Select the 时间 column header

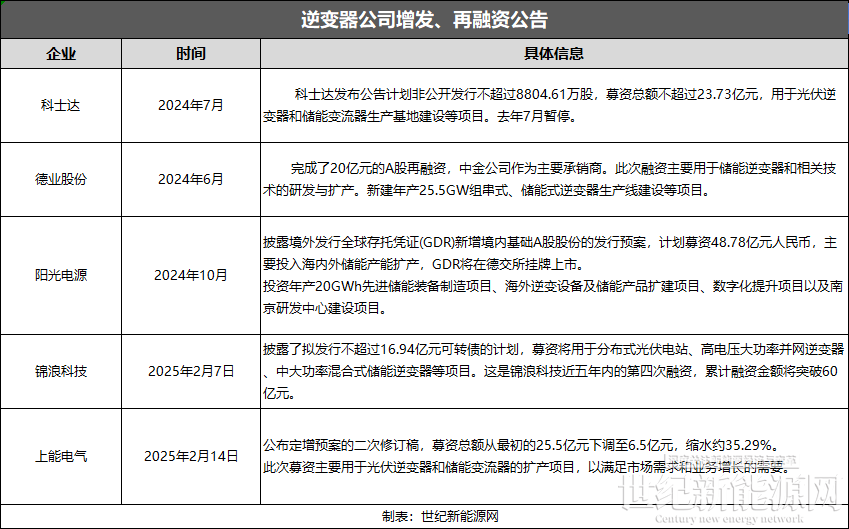[x=191, y=54]
